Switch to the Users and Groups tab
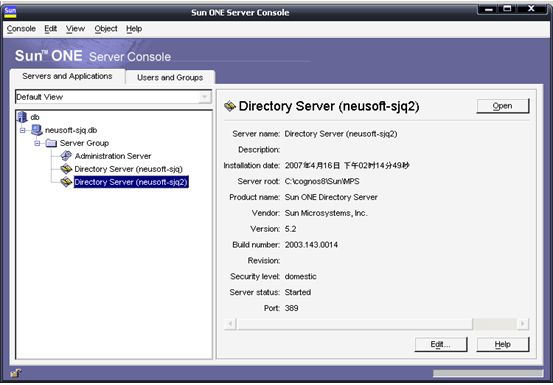The image size is (553, 385). coord(170,77)
